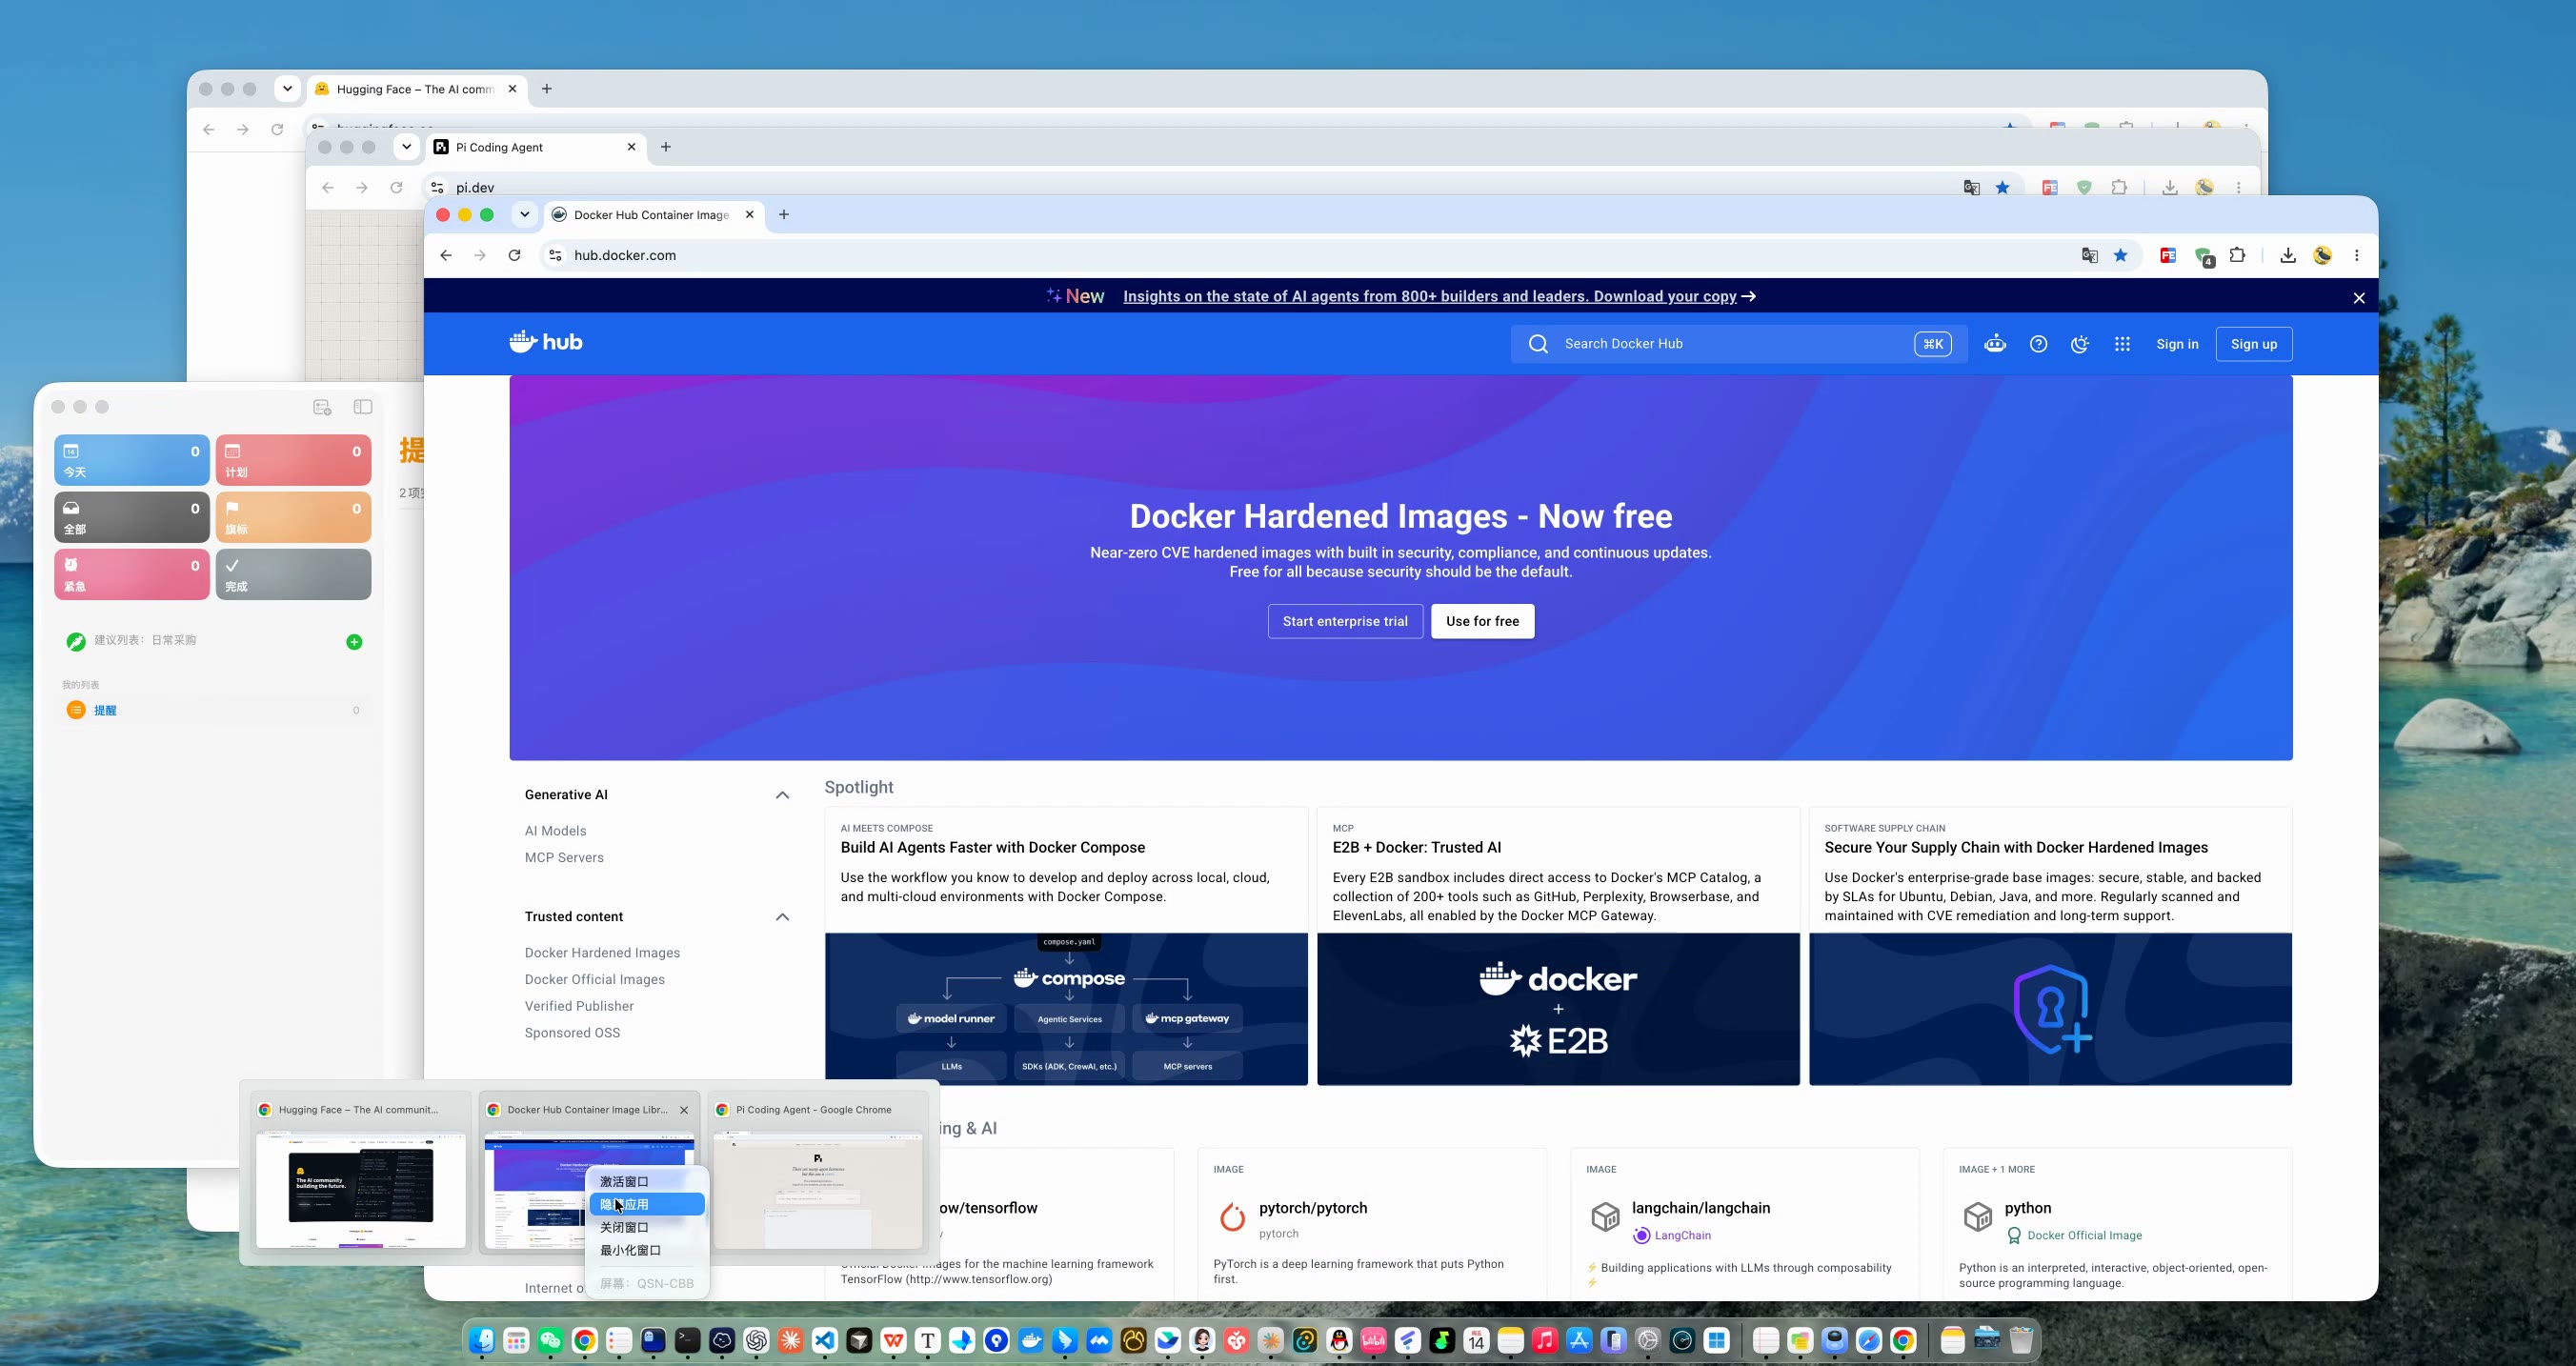Click the Sign up button
The image size is (2576, 1366).
(x=2254, y=344)
